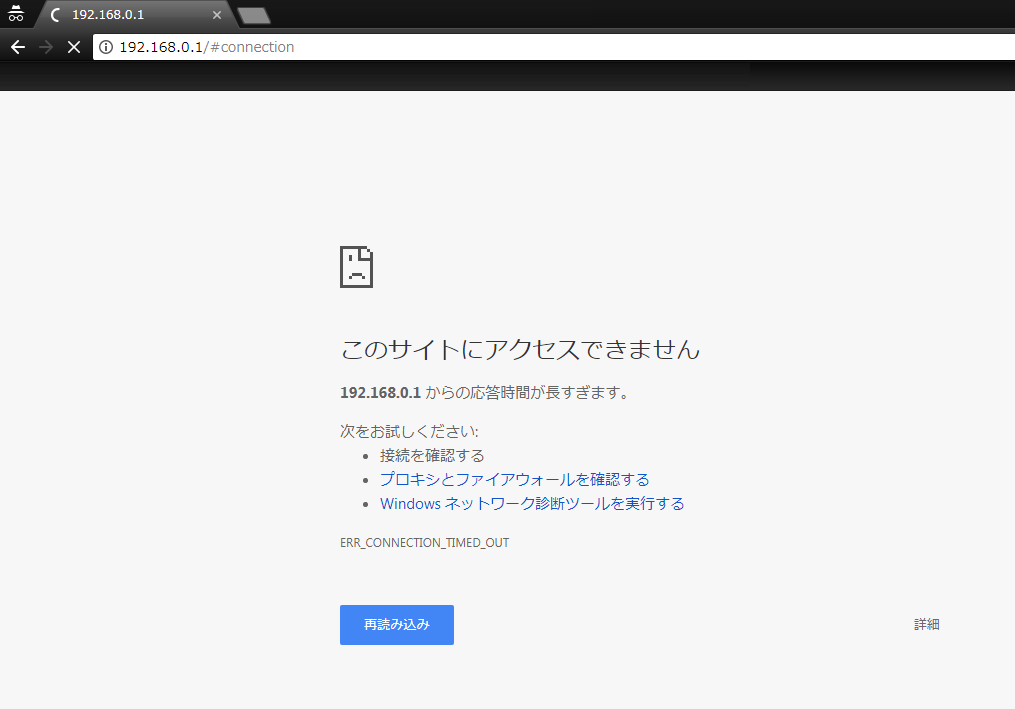
Task: Click the tab's loading spinner icon
Action: coord(55,15)
